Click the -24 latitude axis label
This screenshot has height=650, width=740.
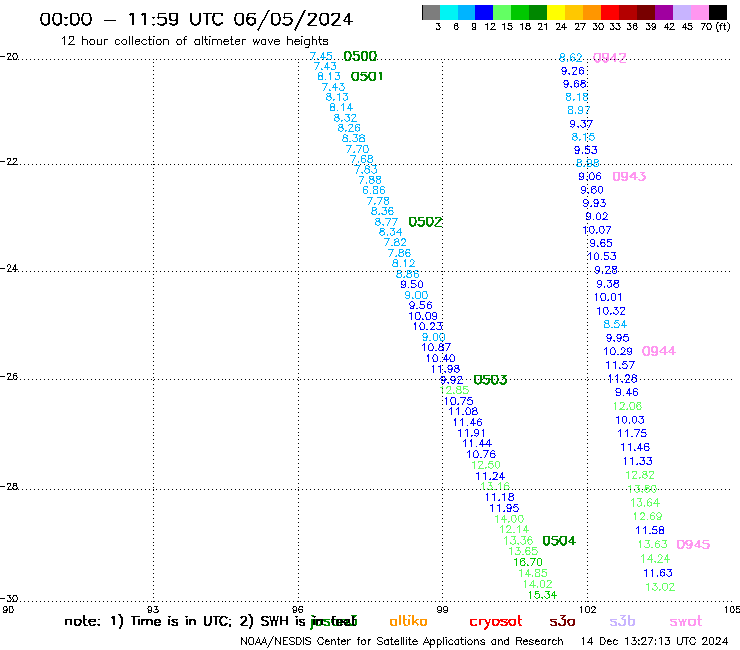pos(9,269)
